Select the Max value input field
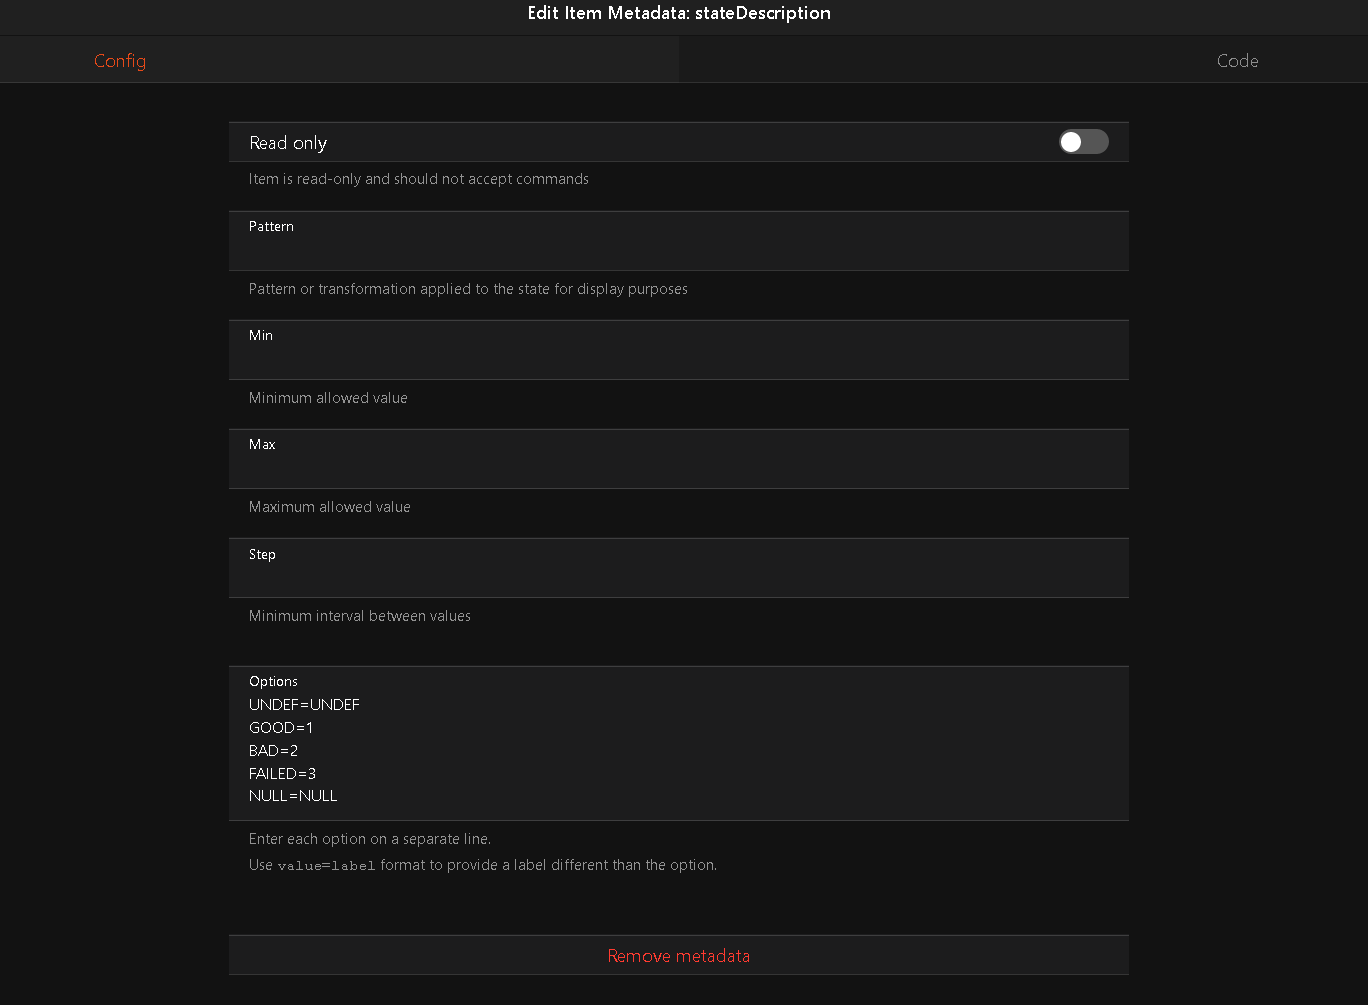Viewport: 1368px width, 1005px height. [678, 469]
